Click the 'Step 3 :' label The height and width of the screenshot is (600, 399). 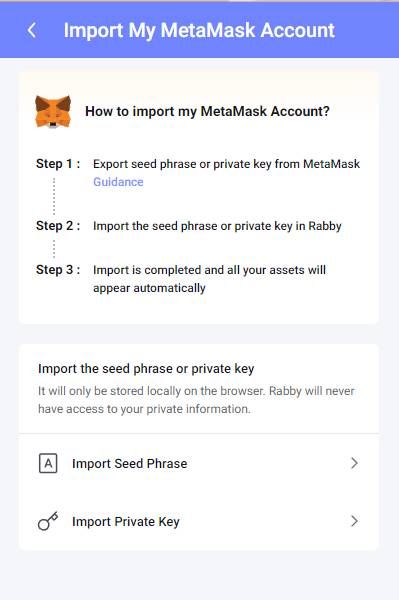(58, 270)
